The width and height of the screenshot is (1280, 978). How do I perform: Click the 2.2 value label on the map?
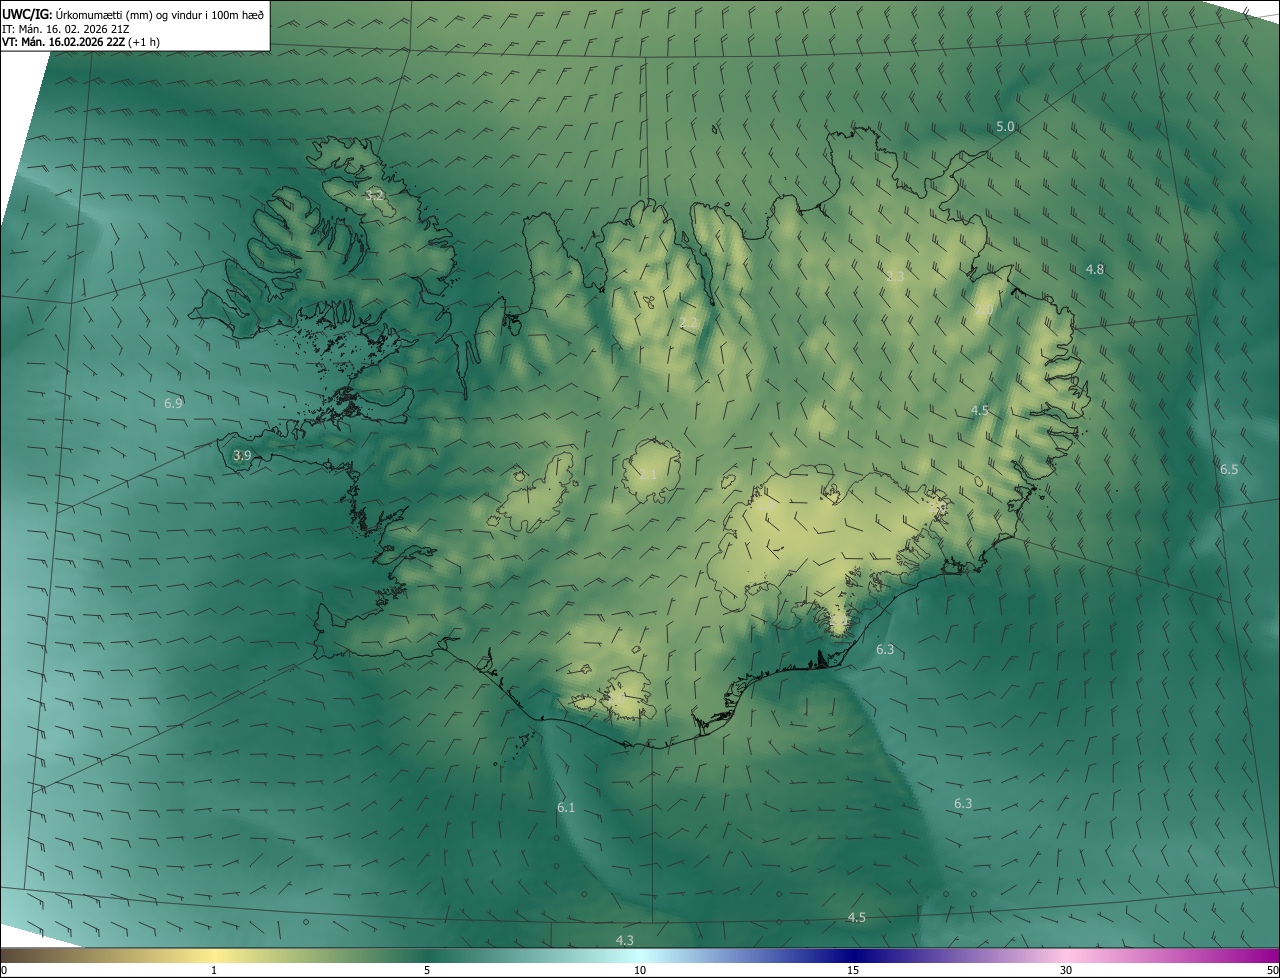[x=688, y=323]
